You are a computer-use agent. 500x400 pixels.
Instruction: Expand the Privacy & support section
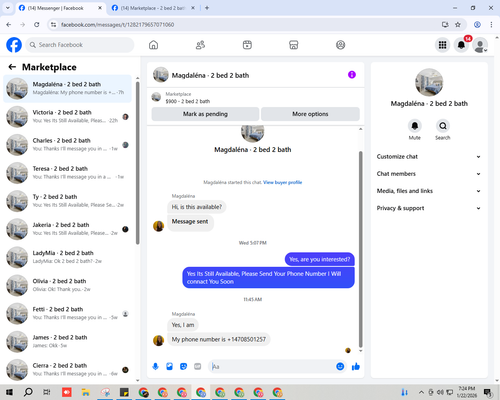tap(429, 208)
